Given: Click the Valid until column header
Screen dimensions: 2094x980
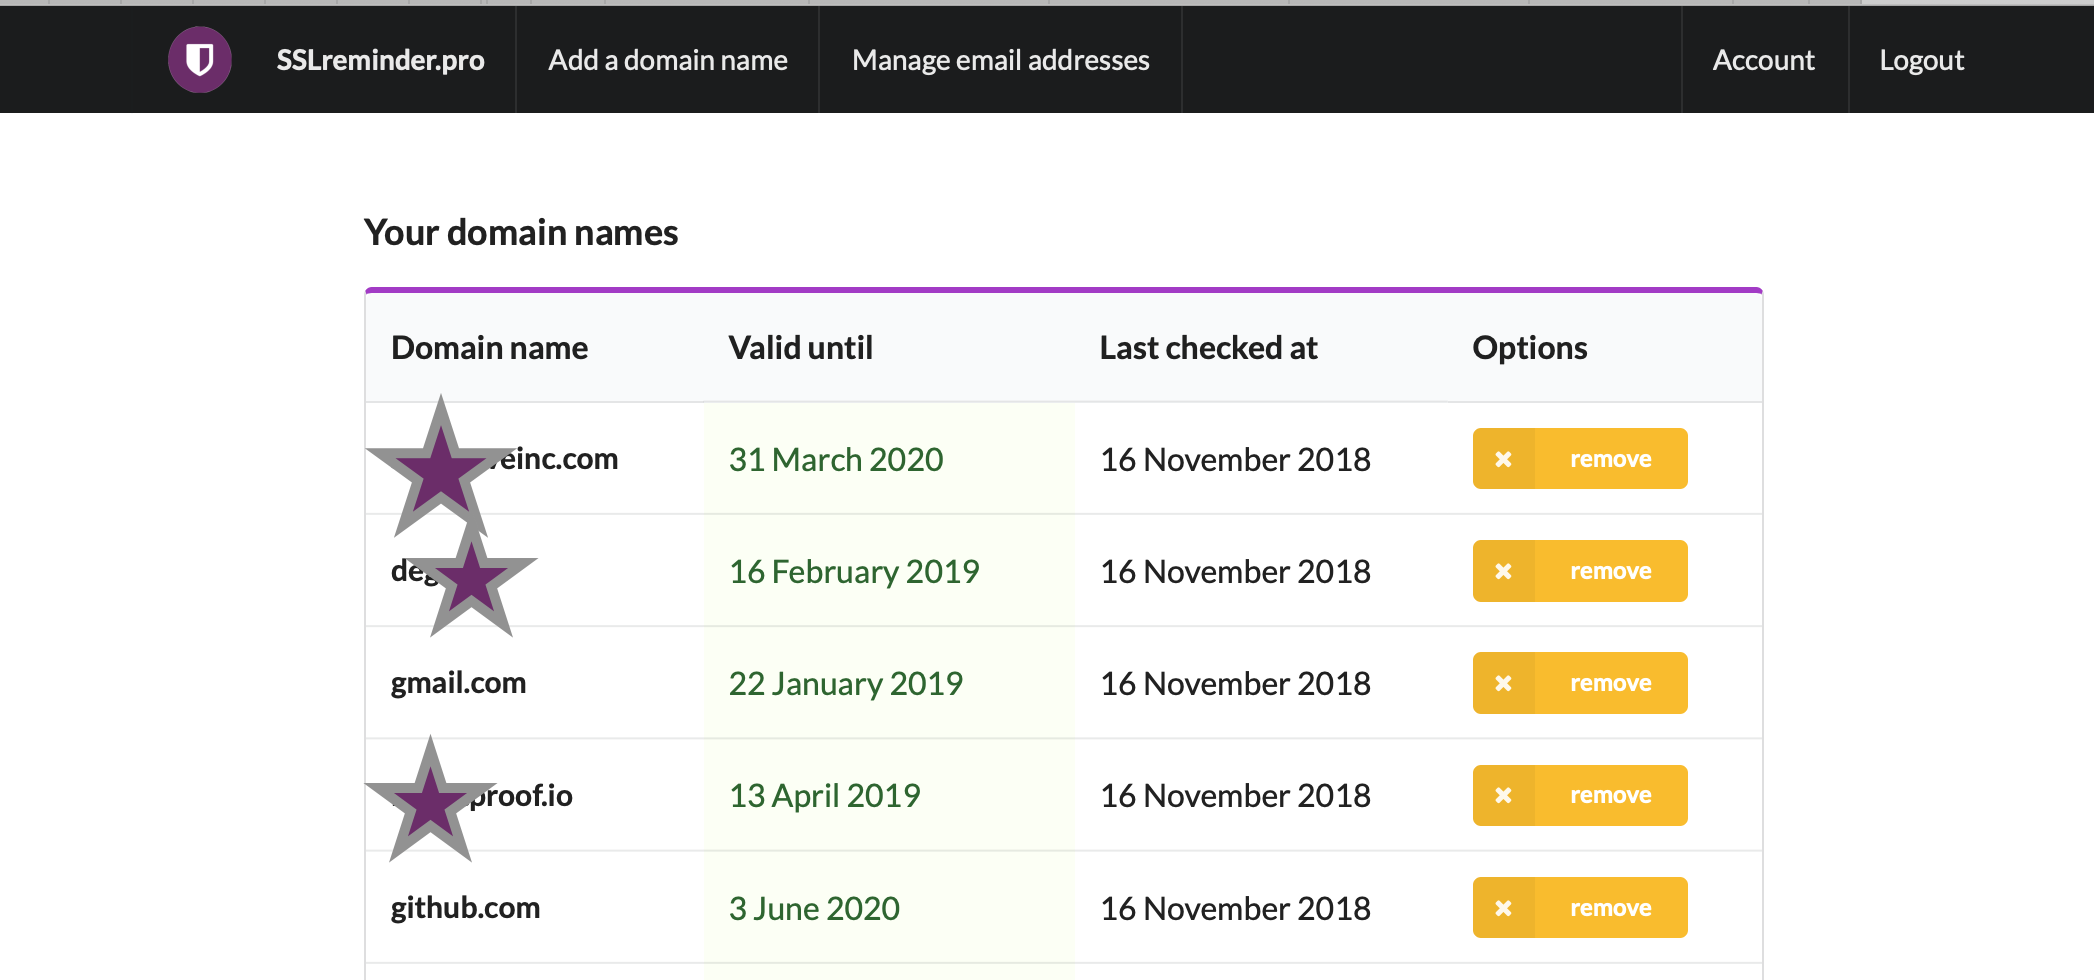Looking at the screenshot, I should pos(800,347).
